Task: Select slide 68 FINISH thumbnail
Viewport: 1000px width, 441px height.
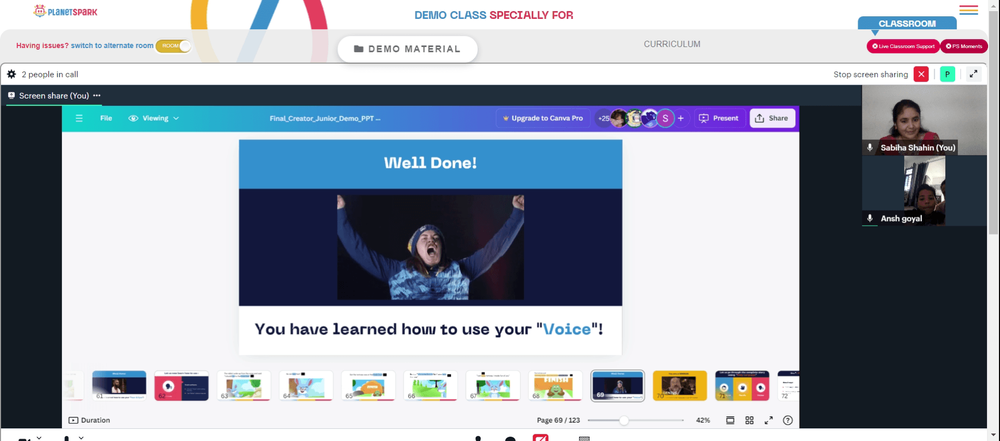Action: (x=555, y=385)
